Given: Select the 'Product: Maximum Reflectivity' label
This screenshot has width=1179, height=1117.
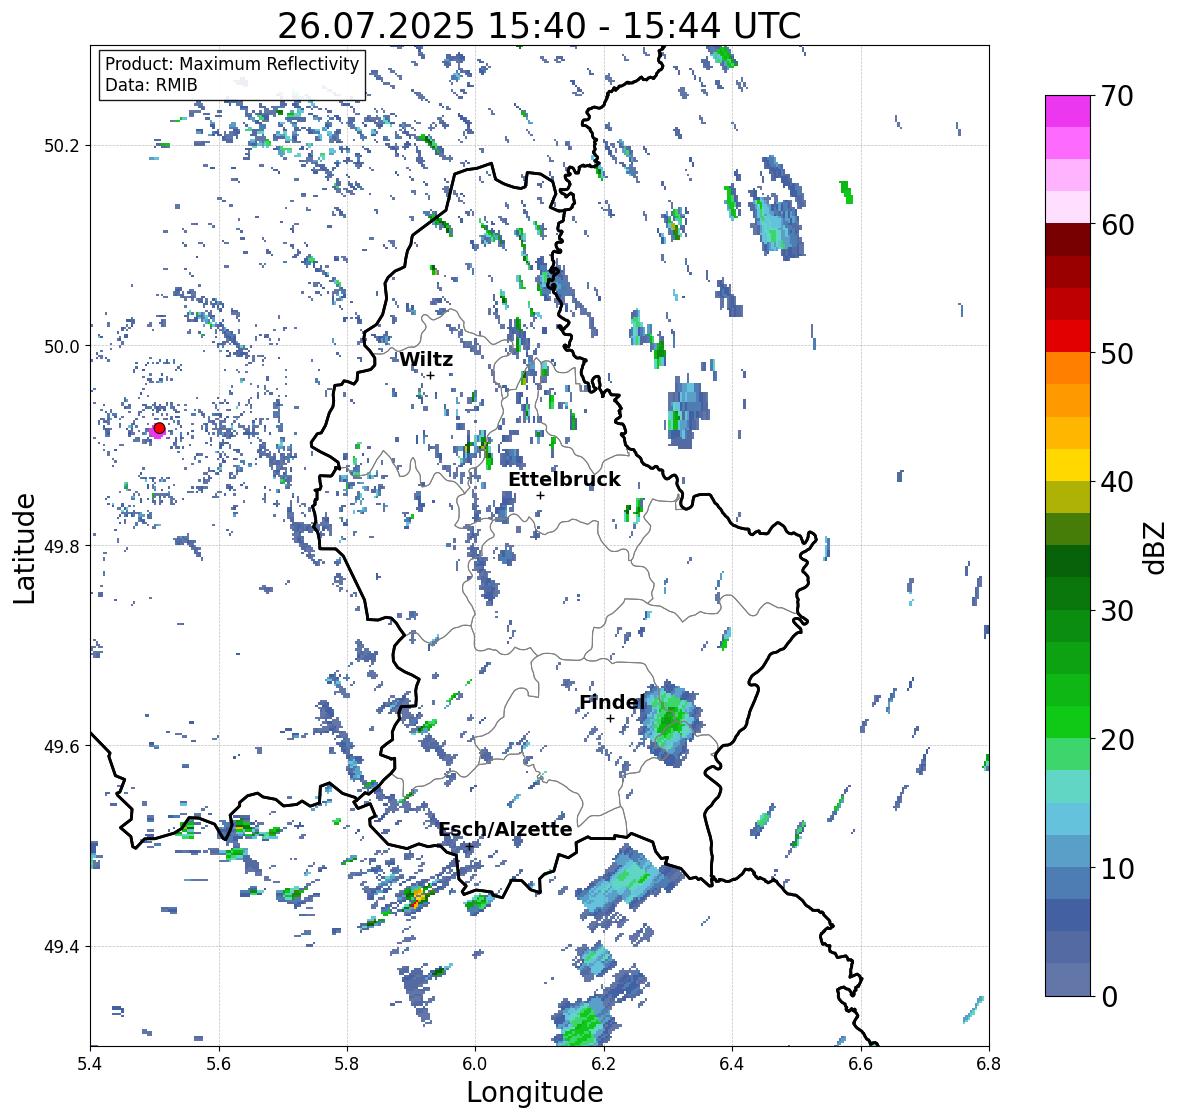Looking at the screenshot, I should [232, 64].
